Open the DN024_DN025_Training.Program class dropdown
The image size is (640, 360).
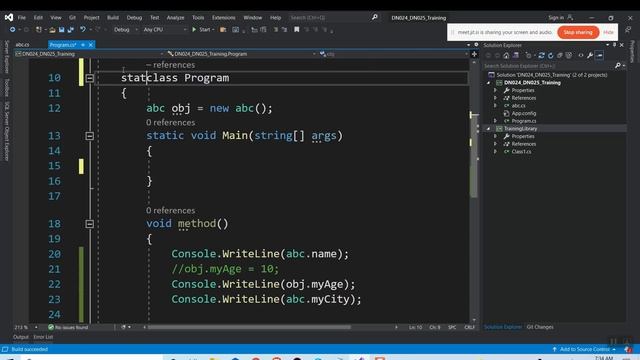click(x=242, y=54)
